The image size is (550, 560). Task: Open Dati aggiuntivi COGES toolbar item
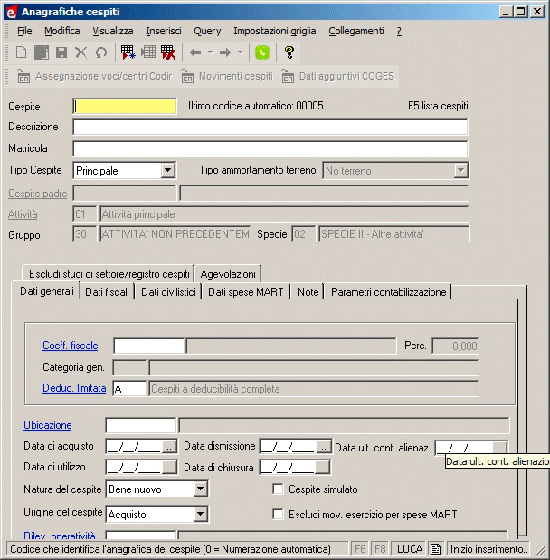338,76
